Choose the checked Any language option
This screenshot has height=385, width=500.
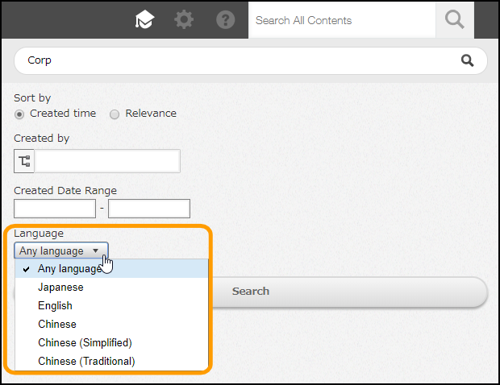click(112, 269)
